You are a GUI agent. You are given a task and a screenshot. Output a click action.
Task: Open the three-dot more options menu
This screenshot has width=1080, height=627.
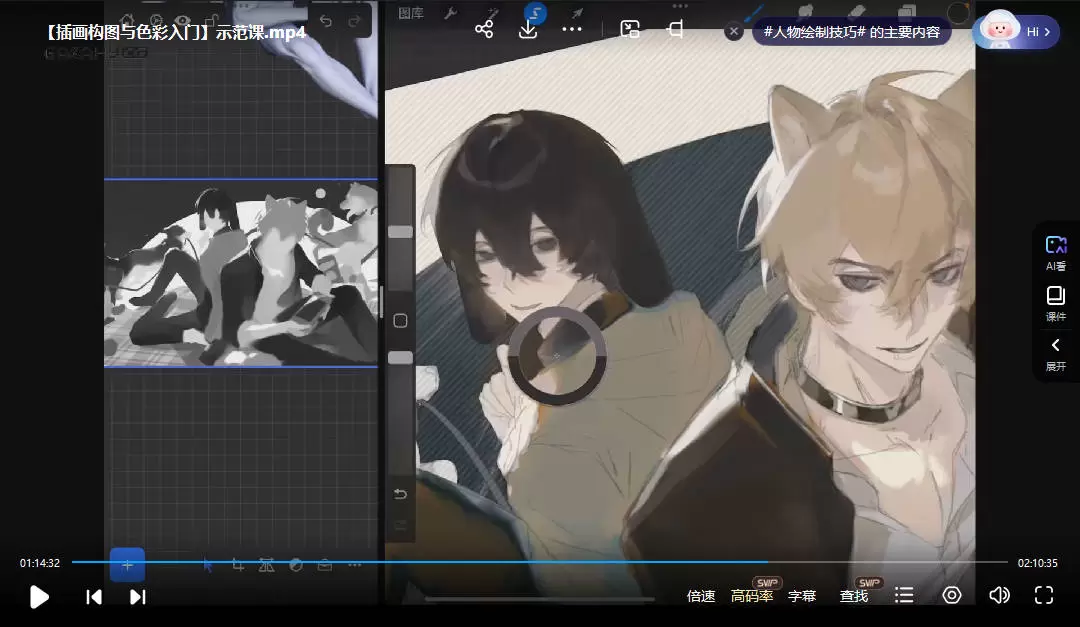coord(572,29)
